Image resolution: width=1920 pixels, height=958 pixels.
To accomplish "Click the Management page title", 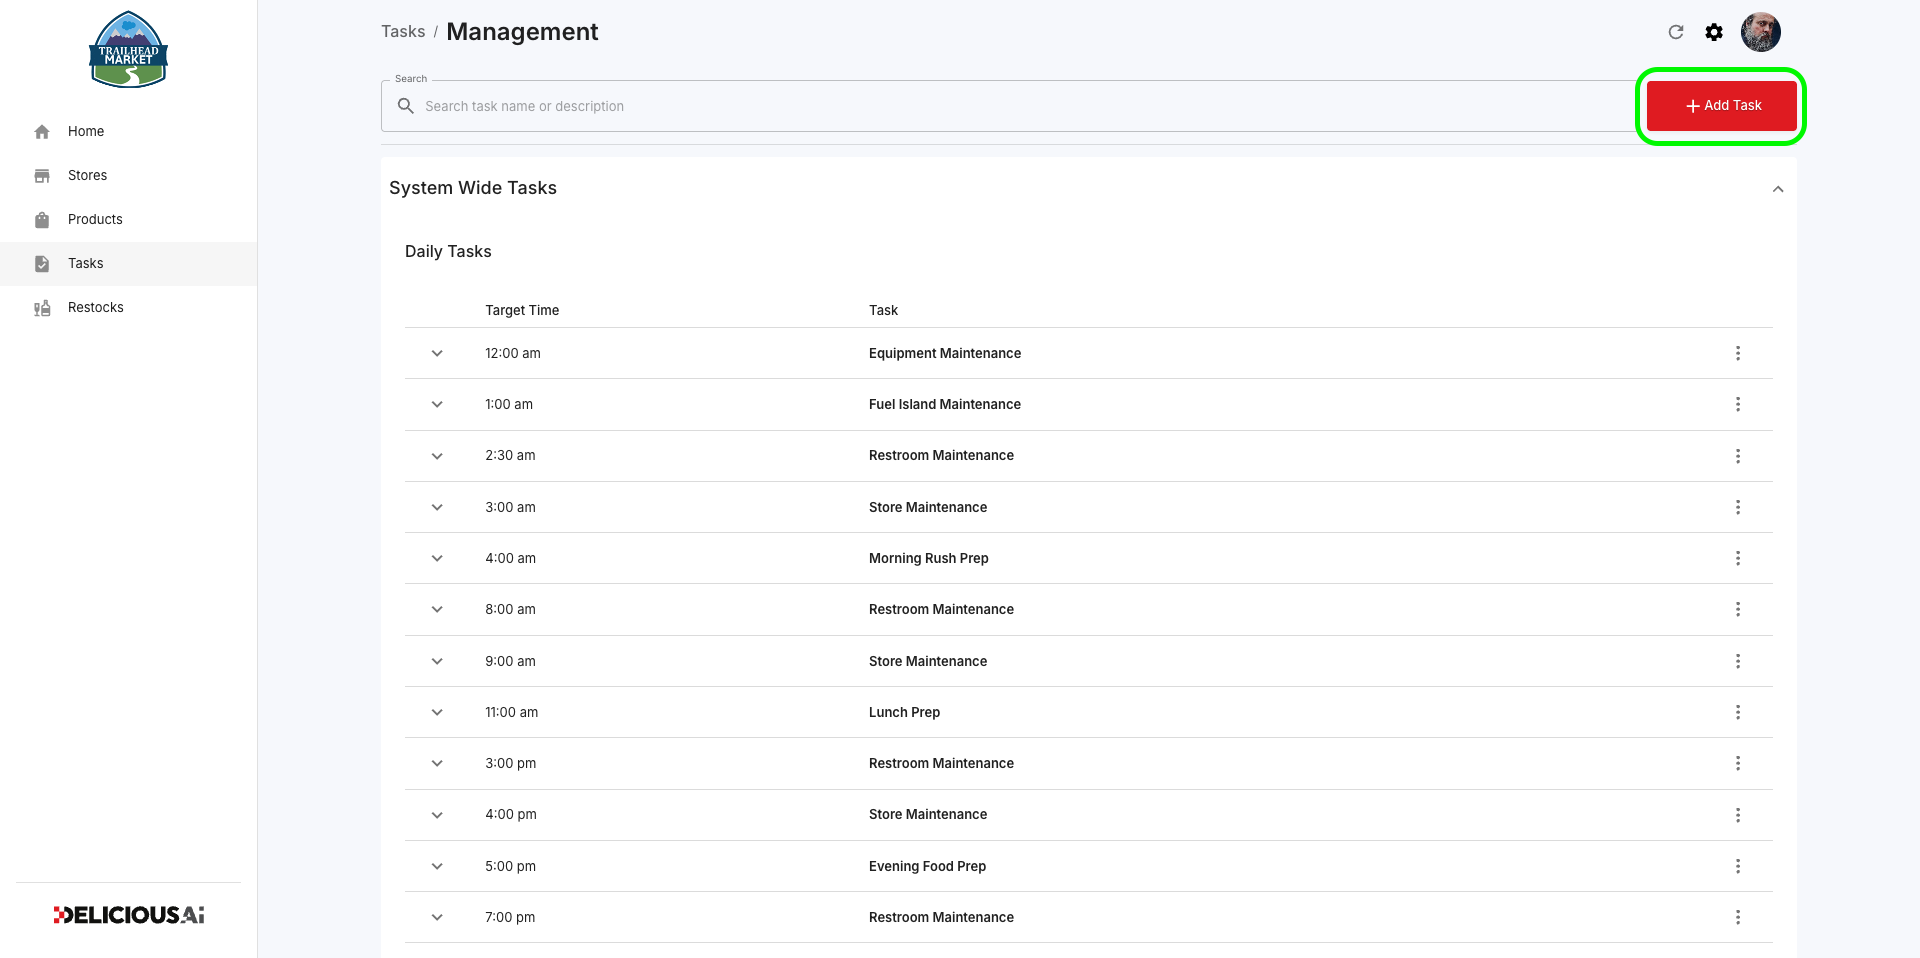I will [x=522, y=32].
